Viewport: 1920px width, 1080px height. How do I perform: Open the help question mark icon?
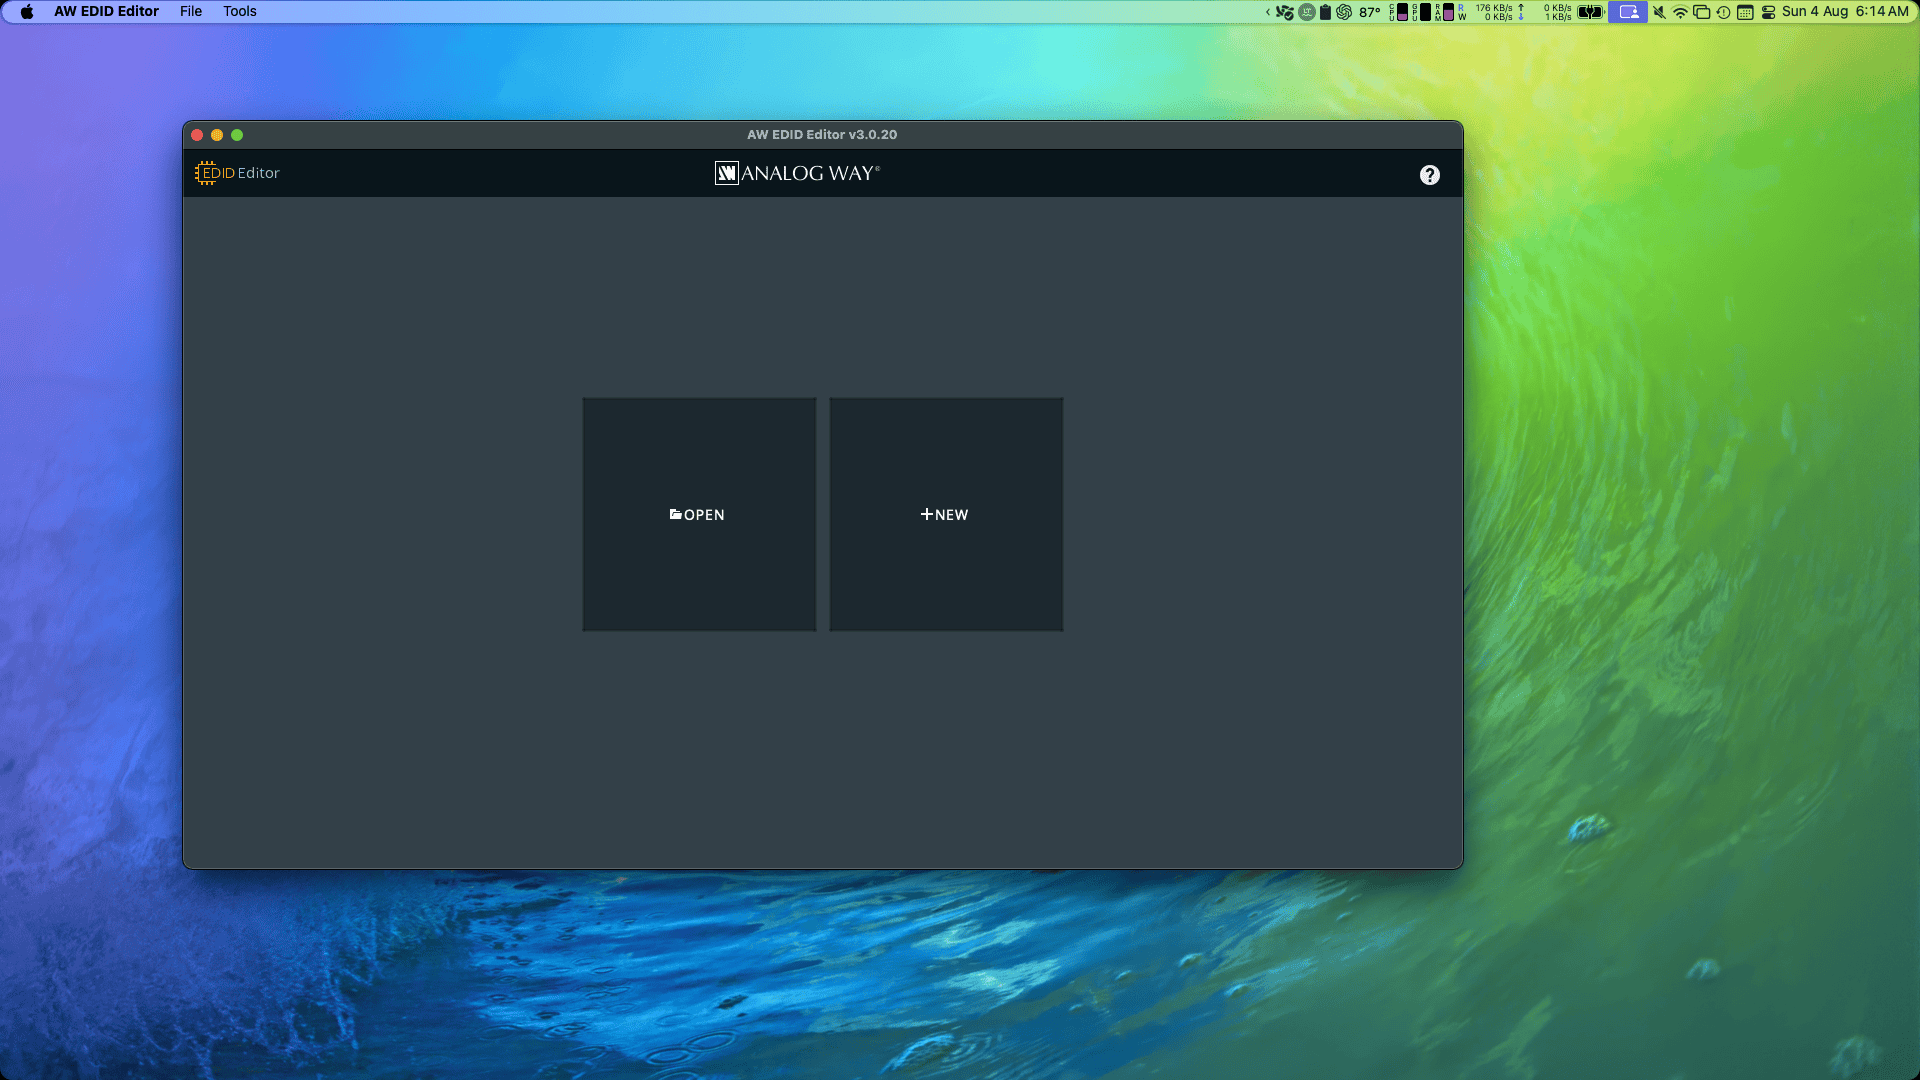click(x=1429, y=175)
